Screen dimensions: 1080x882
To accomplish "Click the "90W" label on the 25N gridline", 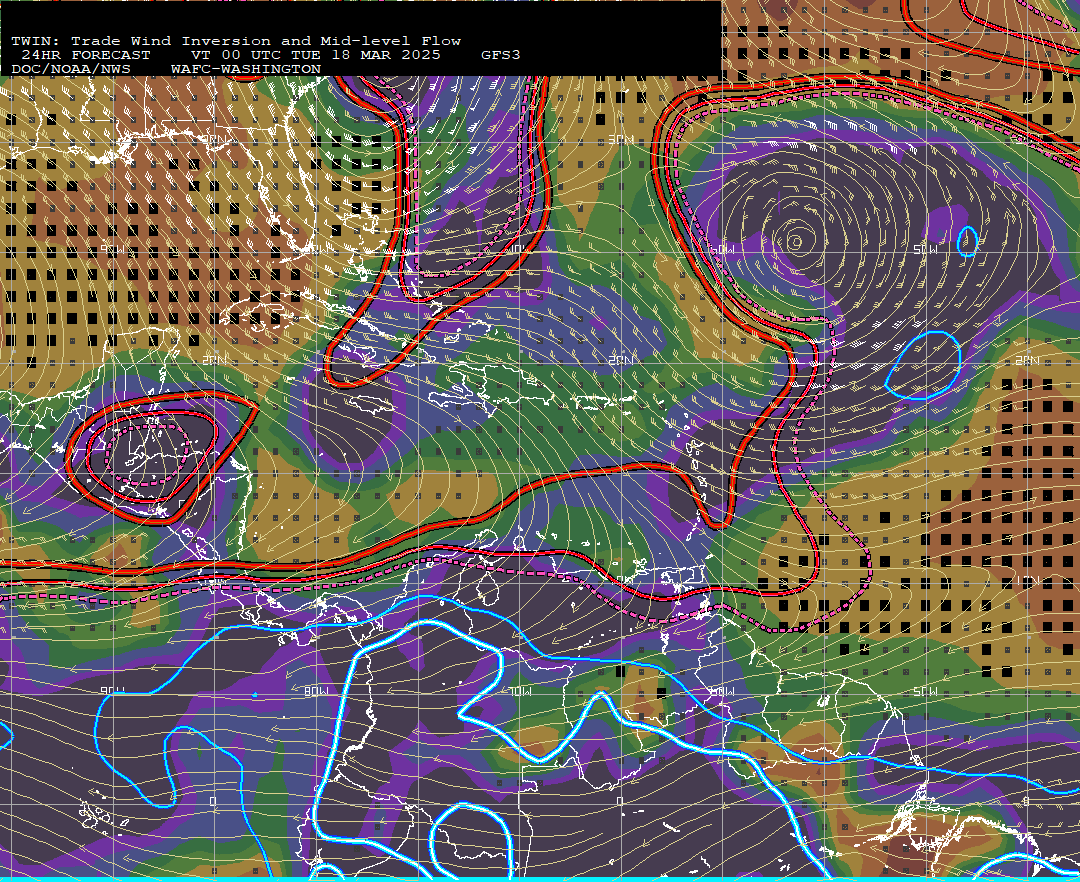I will tap(112, 249).
